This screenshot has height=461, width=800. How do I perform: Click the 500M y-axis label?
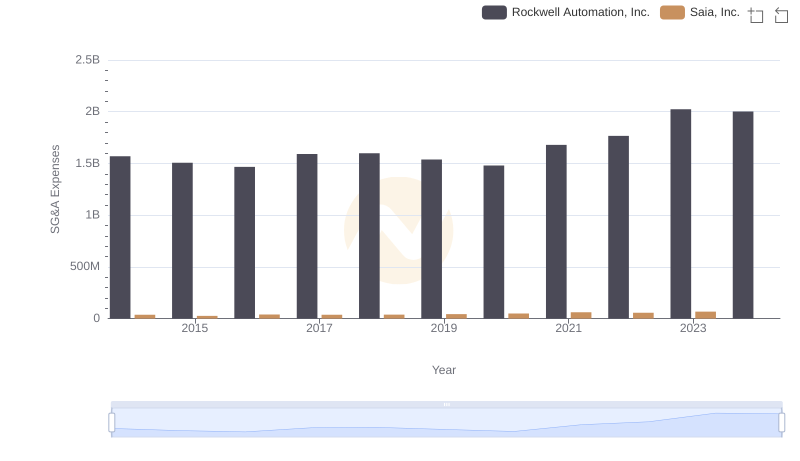pyautogui.click(x=85, y=267)
